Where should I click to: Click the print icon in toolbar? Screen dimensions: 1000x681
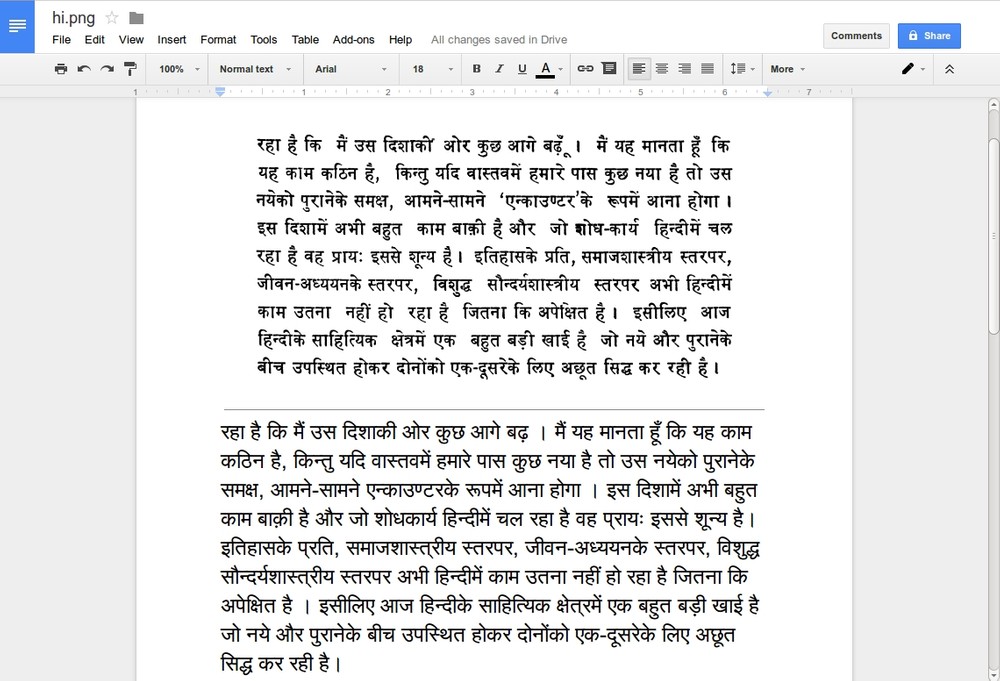pos(61,69)
